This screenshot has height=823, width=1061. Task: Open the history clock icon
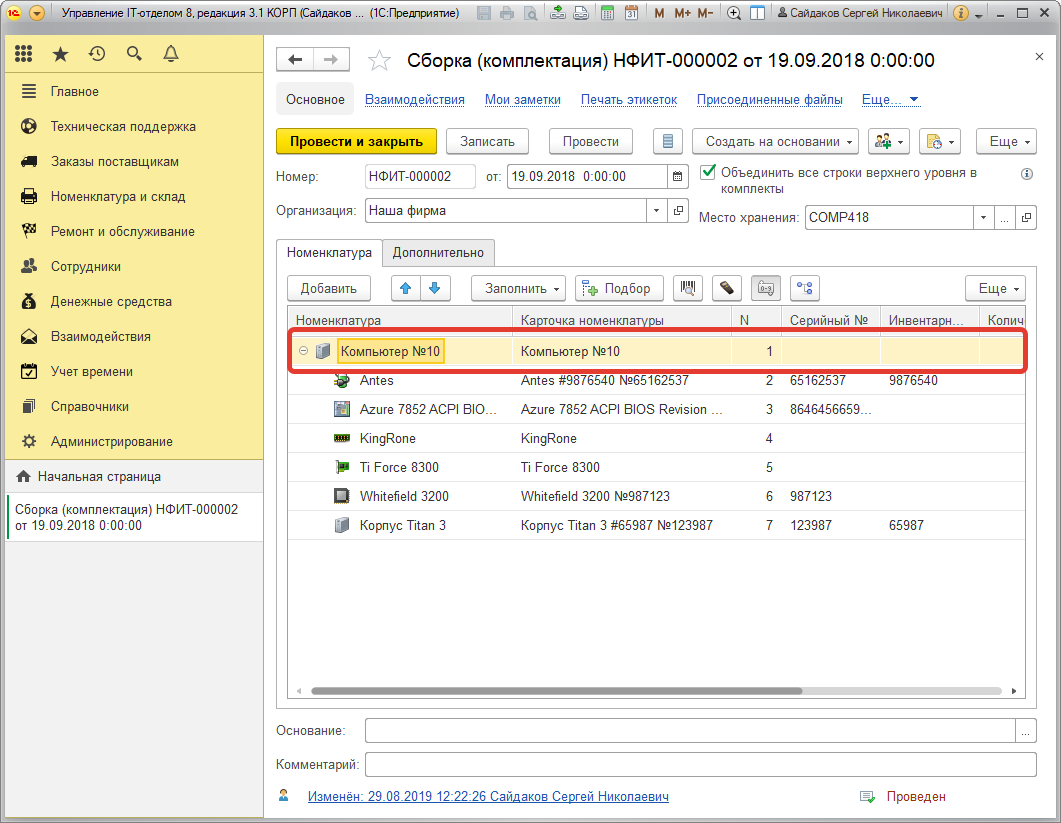pos(97,54)
